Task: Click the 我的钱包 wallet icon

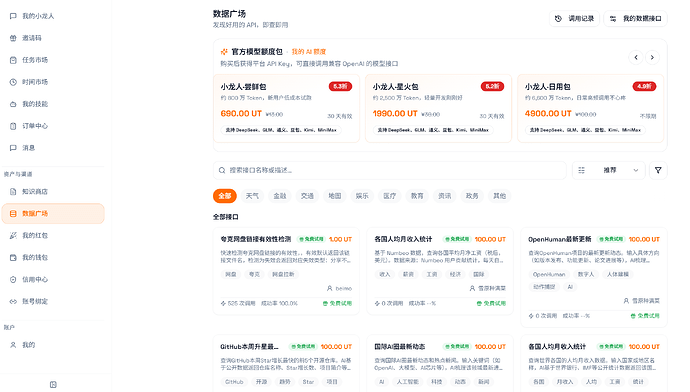Action: [13, 257]
